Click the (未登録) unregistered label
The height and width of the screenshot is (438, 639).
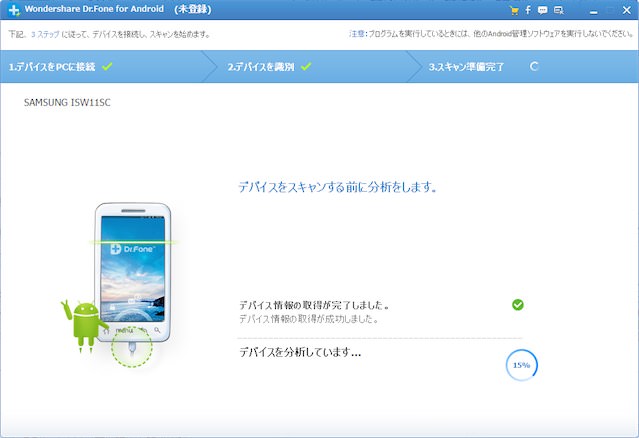pyautogui.click(x=193, y=9)
